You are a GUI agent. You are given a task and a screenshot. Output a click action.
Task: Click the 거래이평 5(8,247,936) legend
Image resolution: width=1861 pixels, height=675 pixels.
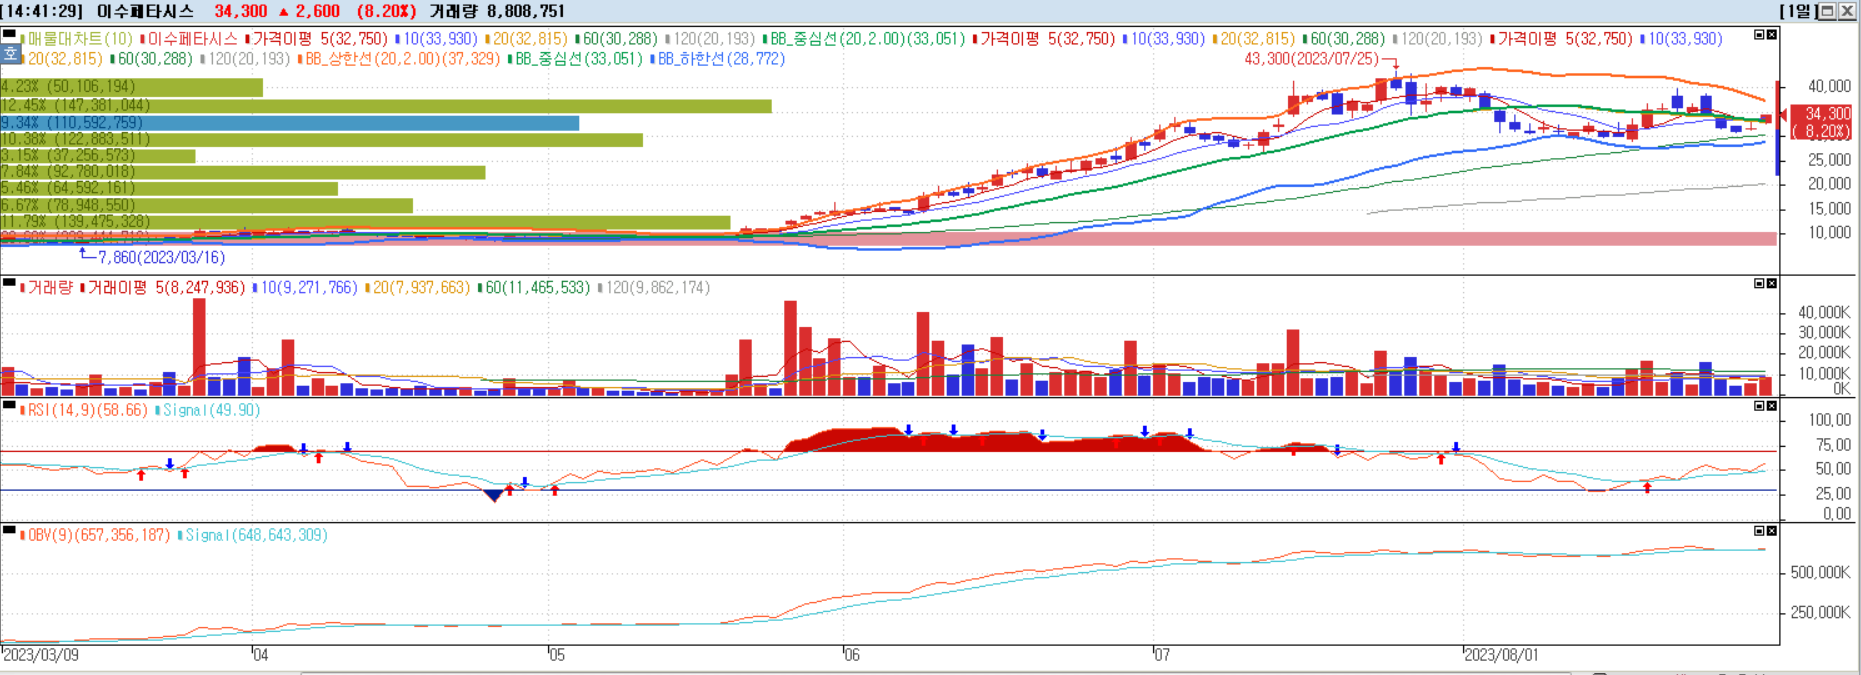coord(164,288)
